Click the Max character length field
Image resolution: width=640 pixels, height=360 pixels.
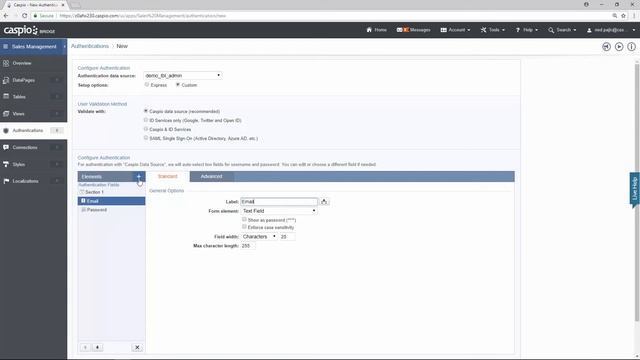[248, 246]
